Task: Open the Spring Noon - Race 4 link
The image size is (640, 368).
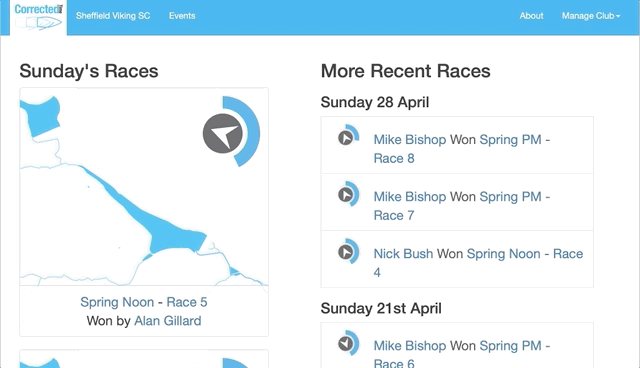Action: [478, 263]
